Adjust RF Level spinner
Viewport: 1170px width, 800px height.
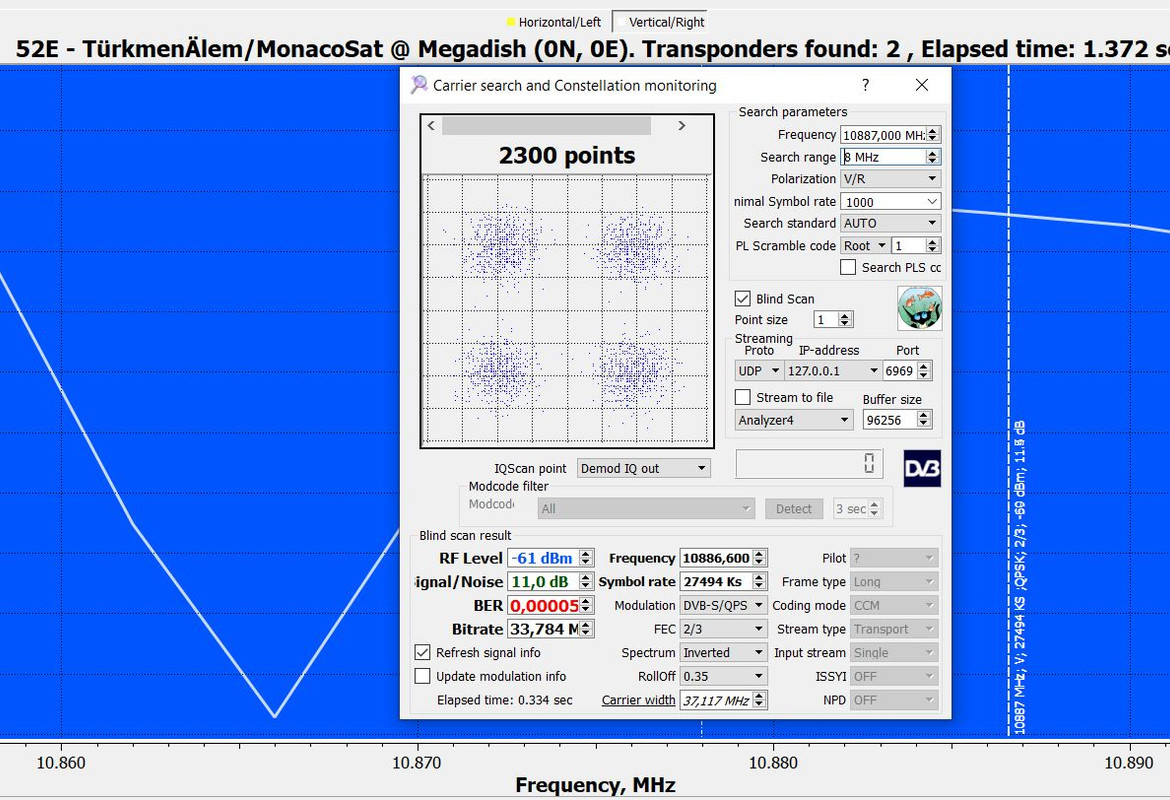586,558
